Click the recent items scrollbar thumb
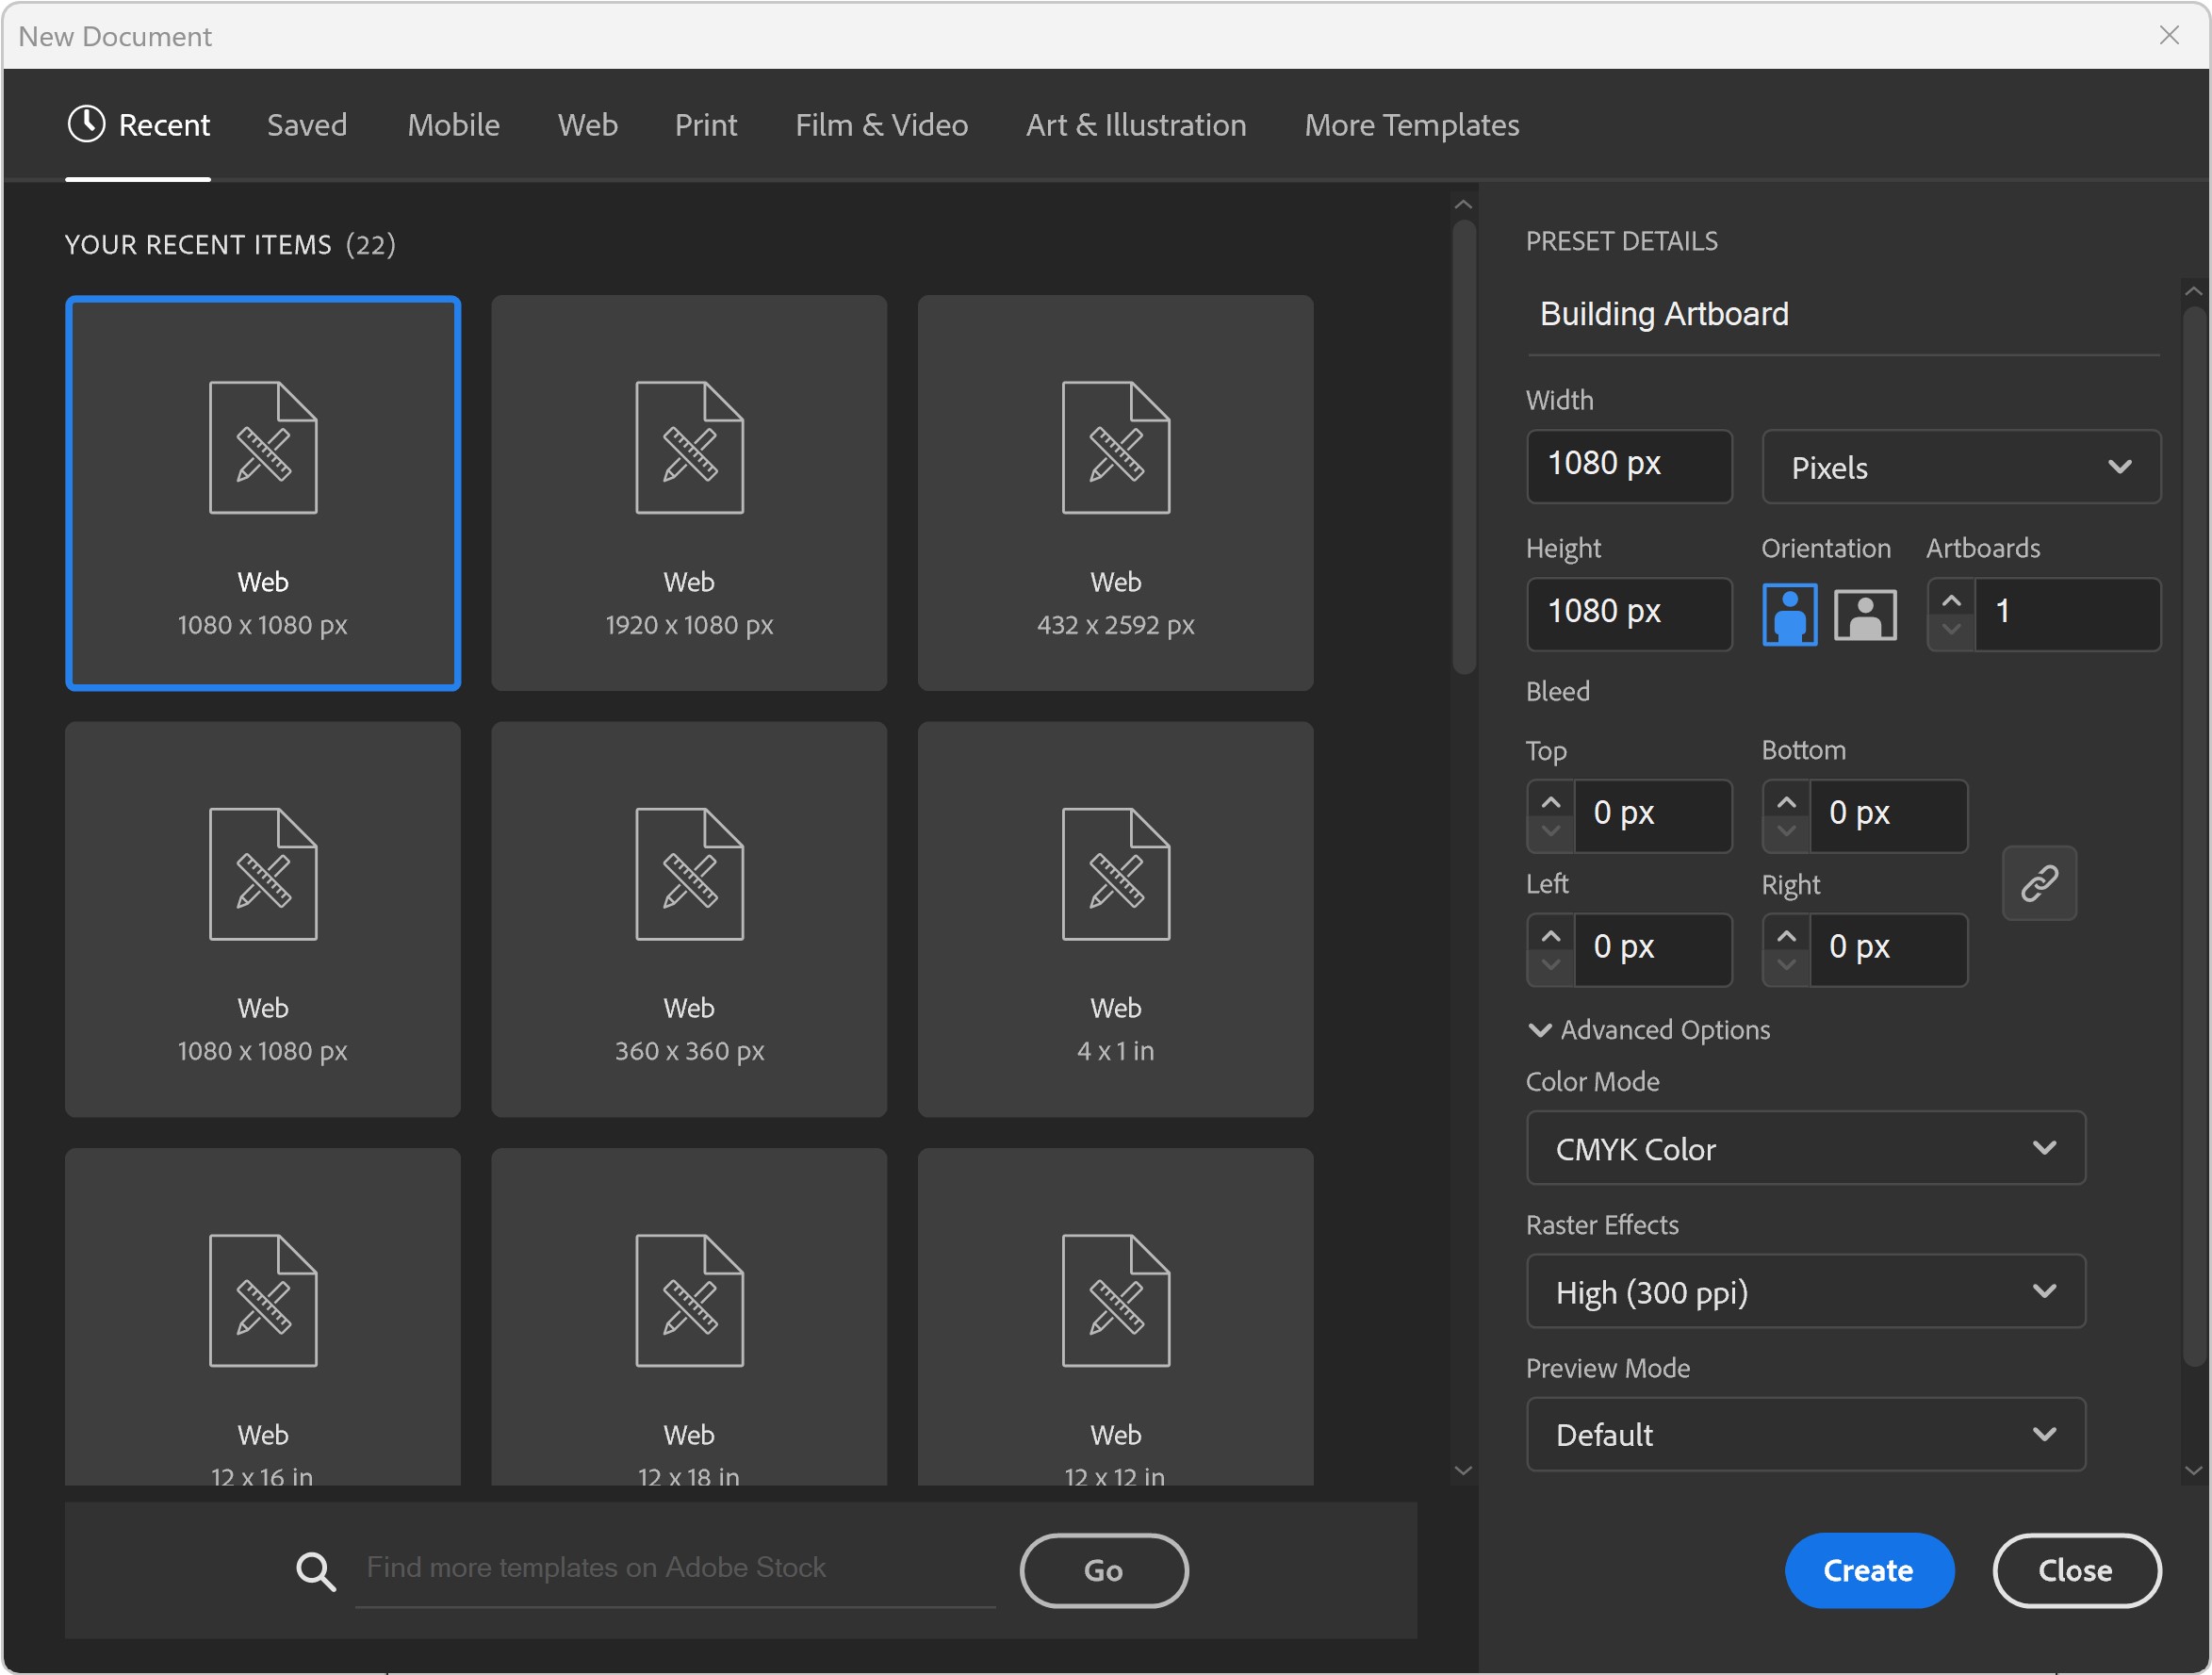Screen dimensions: 2212x1675 [1464, 448]
